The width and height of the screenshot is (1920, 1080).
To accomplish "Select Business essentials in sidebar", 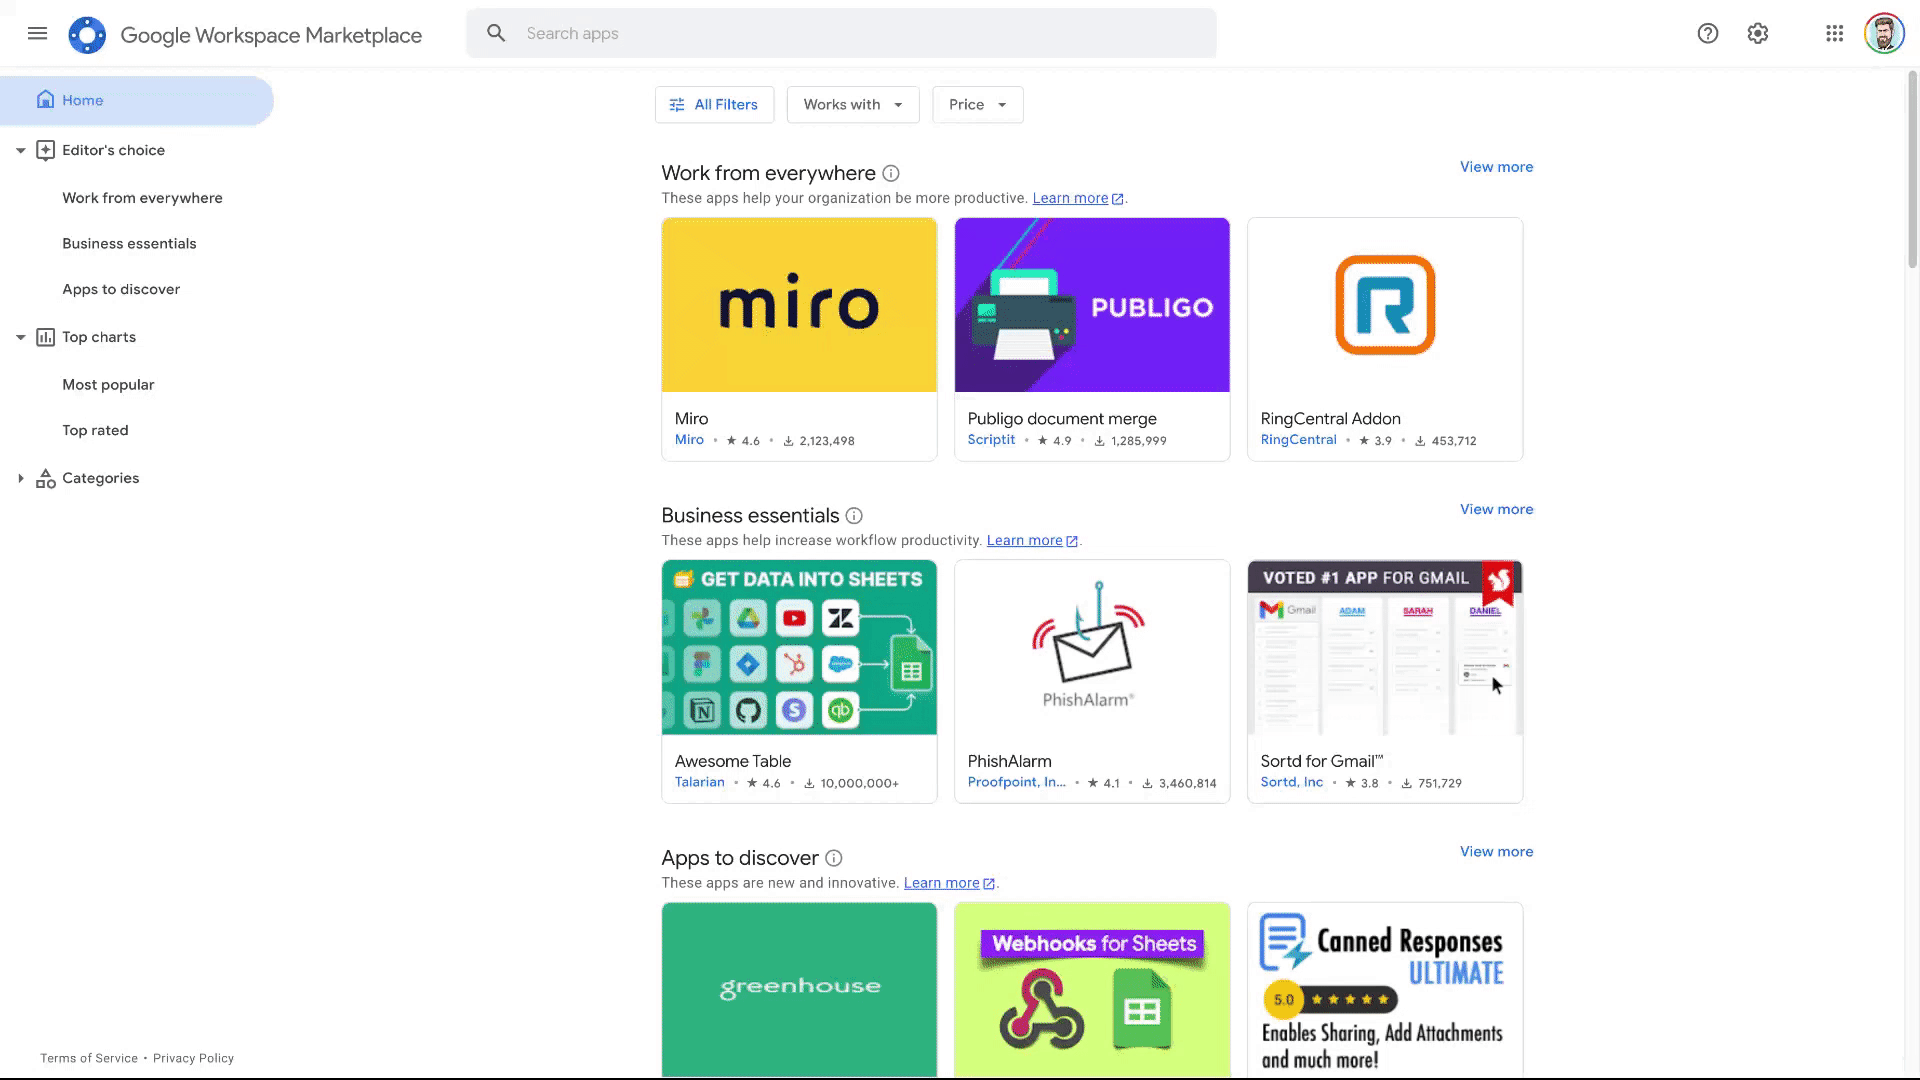I will [x=129, y=244].
